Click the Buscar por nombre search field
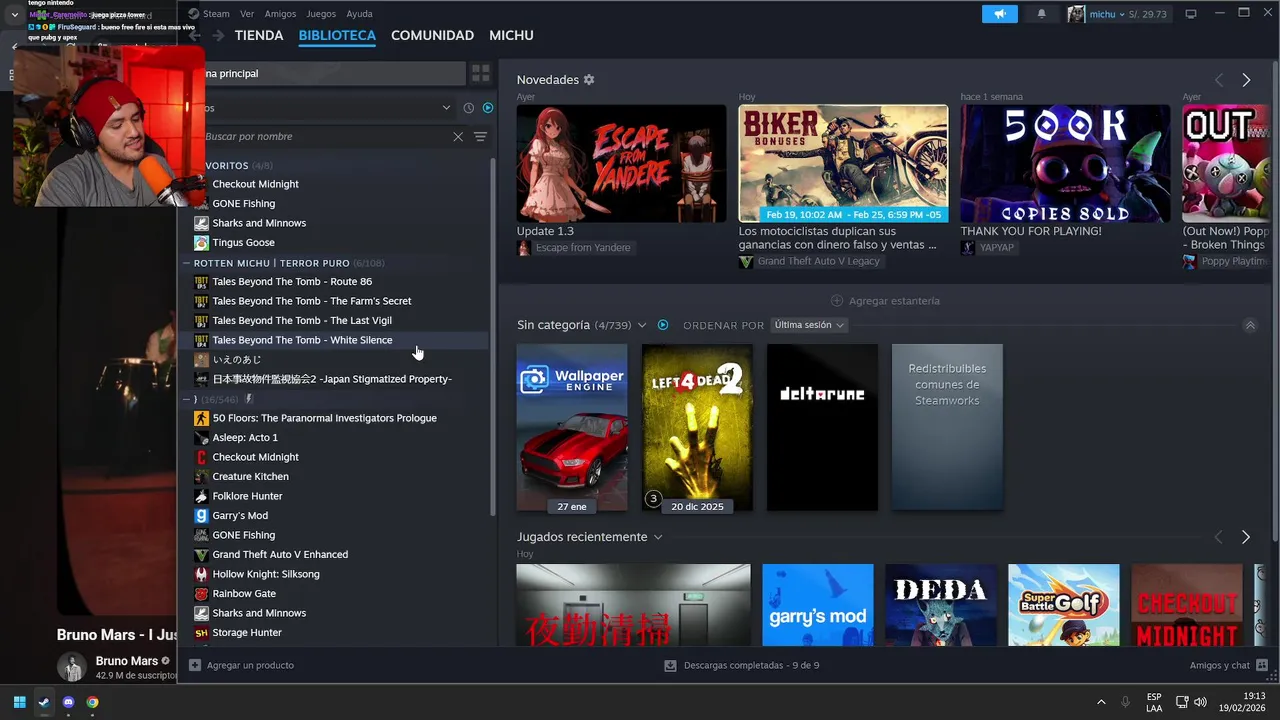 click(x=325, y=137)
